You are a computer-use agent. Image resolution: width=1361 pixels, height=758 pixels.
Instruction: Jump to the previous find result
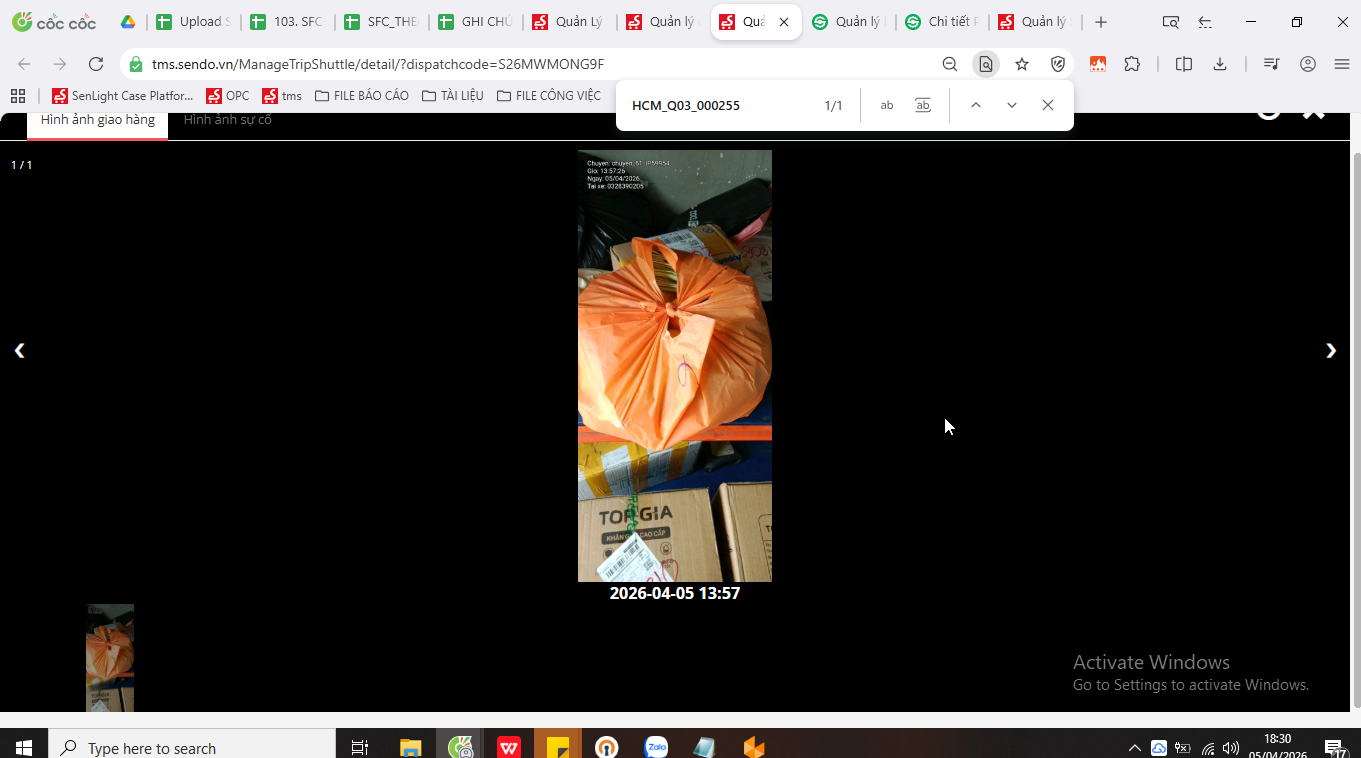tap(976, 105)
